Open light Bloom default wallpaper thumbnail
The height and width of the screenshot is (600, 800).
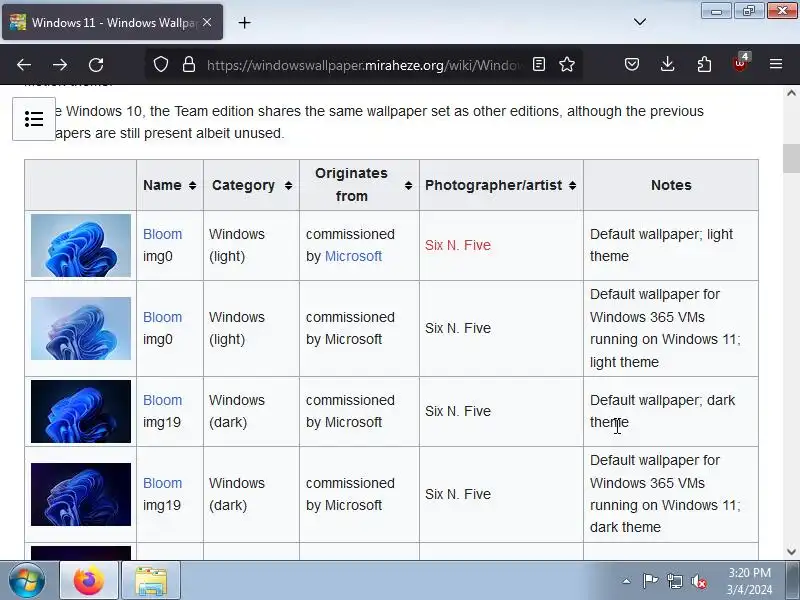81,245
